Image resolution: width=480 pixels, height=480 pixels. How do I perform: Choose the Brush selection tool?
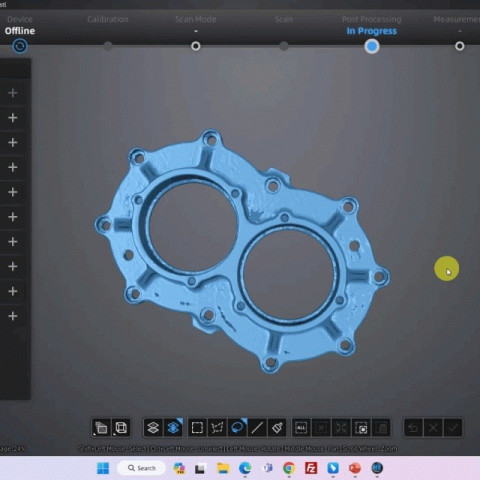277,427
